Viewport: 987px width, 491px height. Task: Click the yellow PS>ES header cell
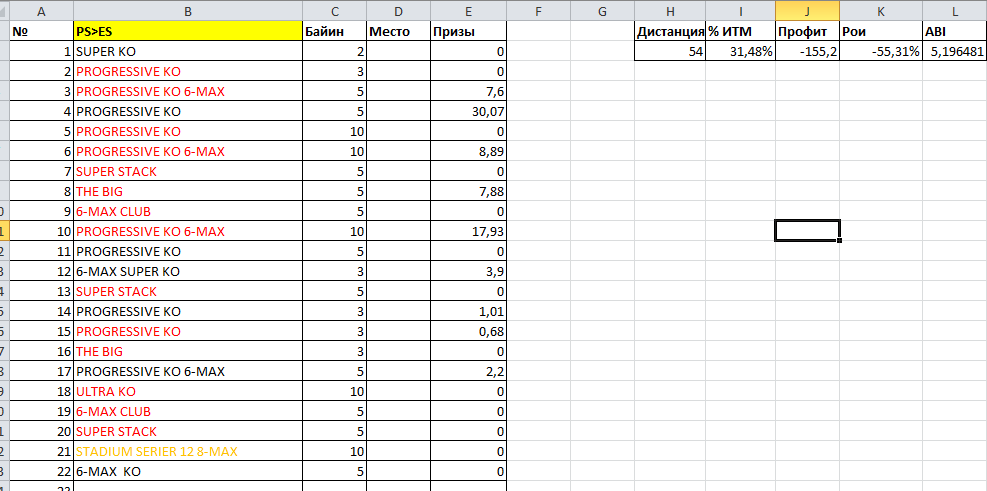tap(188, 31)
